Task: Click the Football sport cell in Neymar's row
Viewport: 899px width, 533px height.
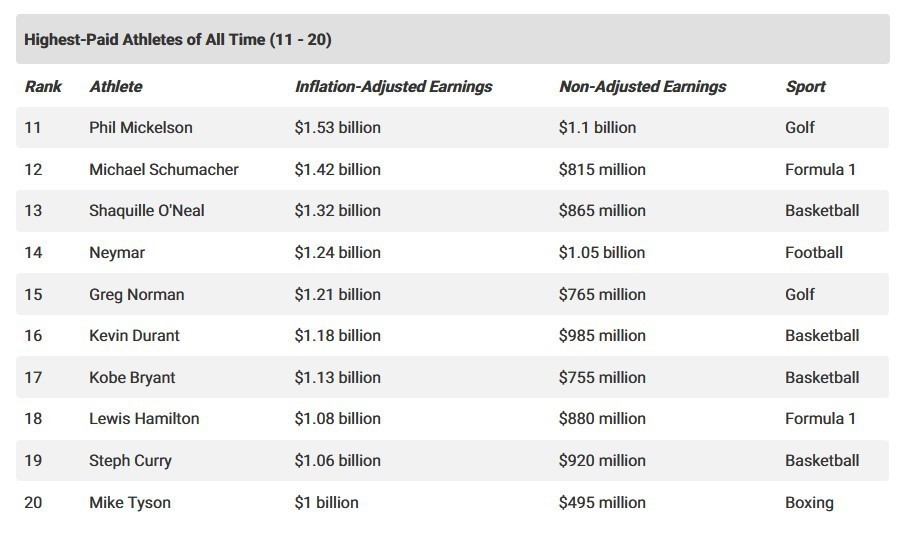Action: point(814,253)
